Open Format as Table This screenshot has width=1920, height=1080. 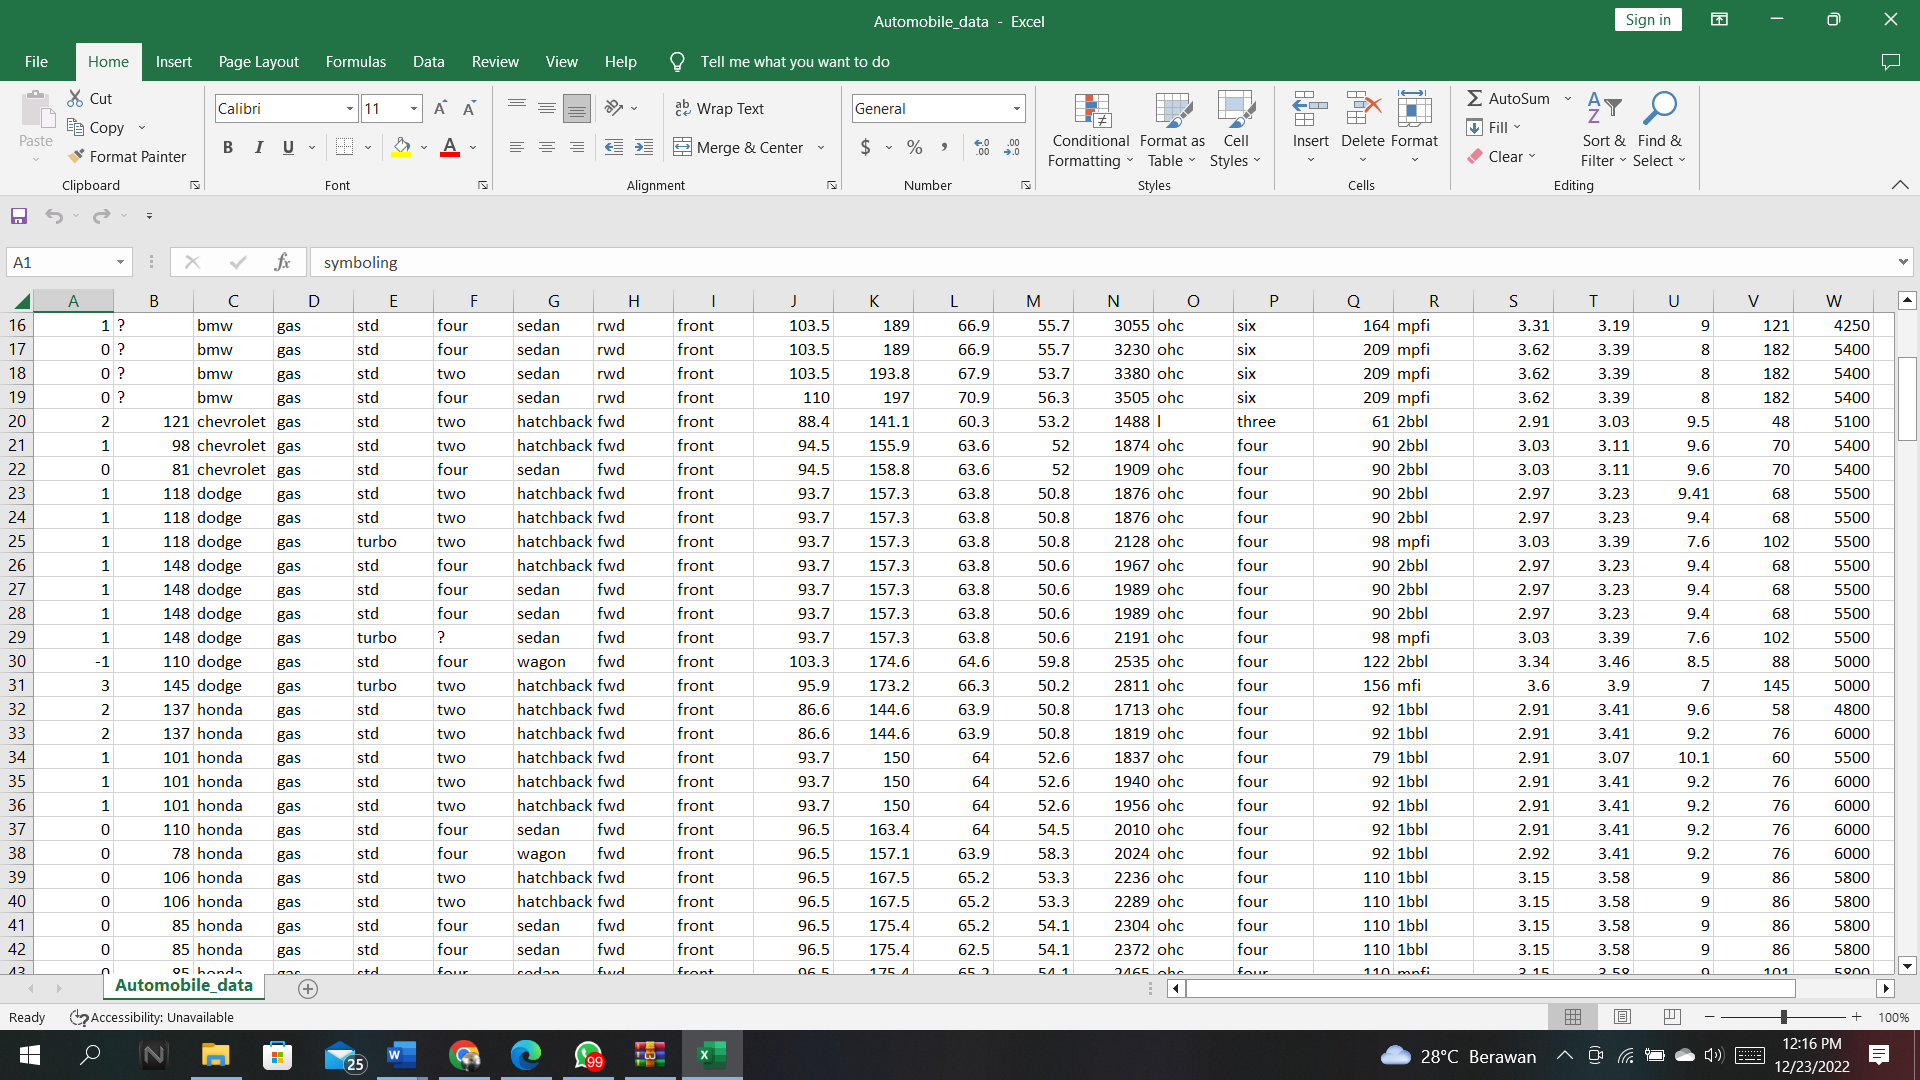1172,130
